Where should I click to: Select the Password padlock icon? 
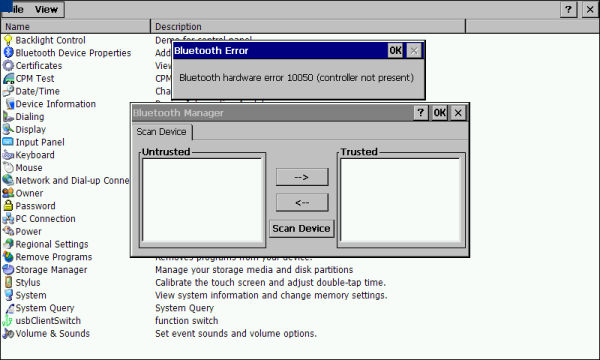tap(8, 206)
